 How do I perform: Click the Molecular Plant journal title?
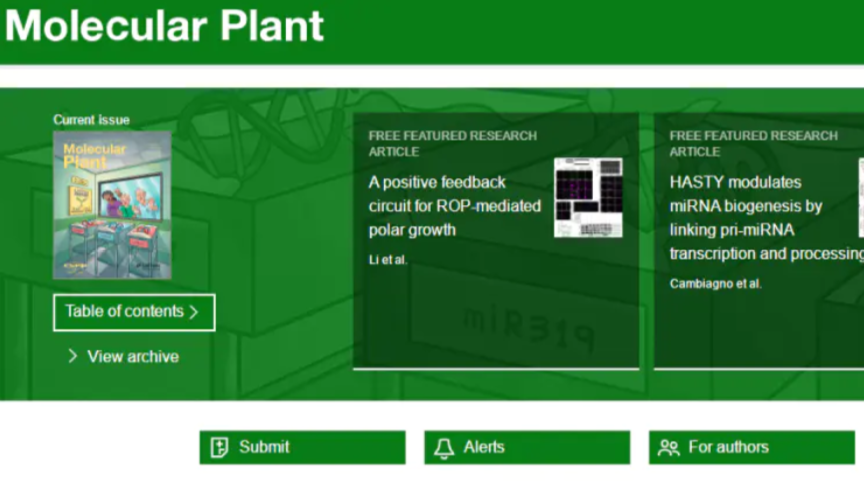pyautogui.click(x=164, y=25)
